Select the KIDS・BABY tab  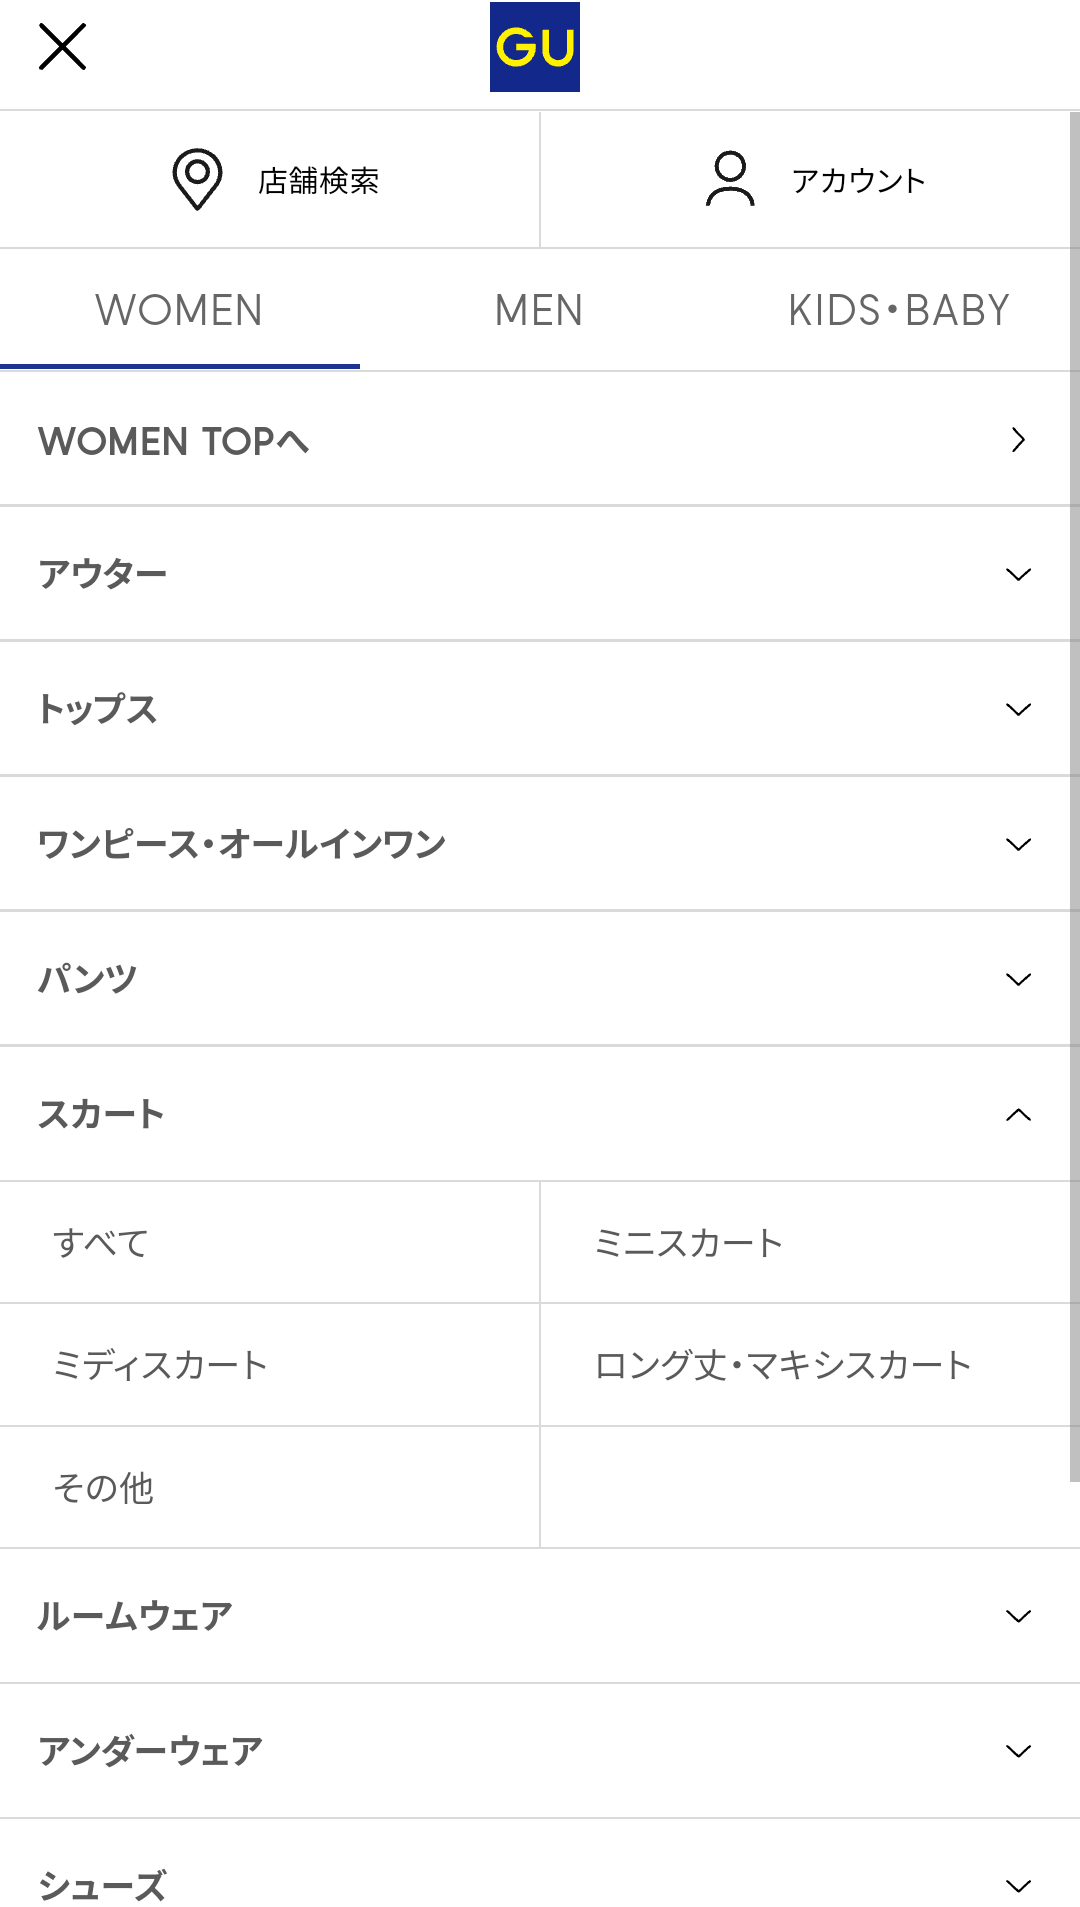pyautogui.click(x=898, y=311)
